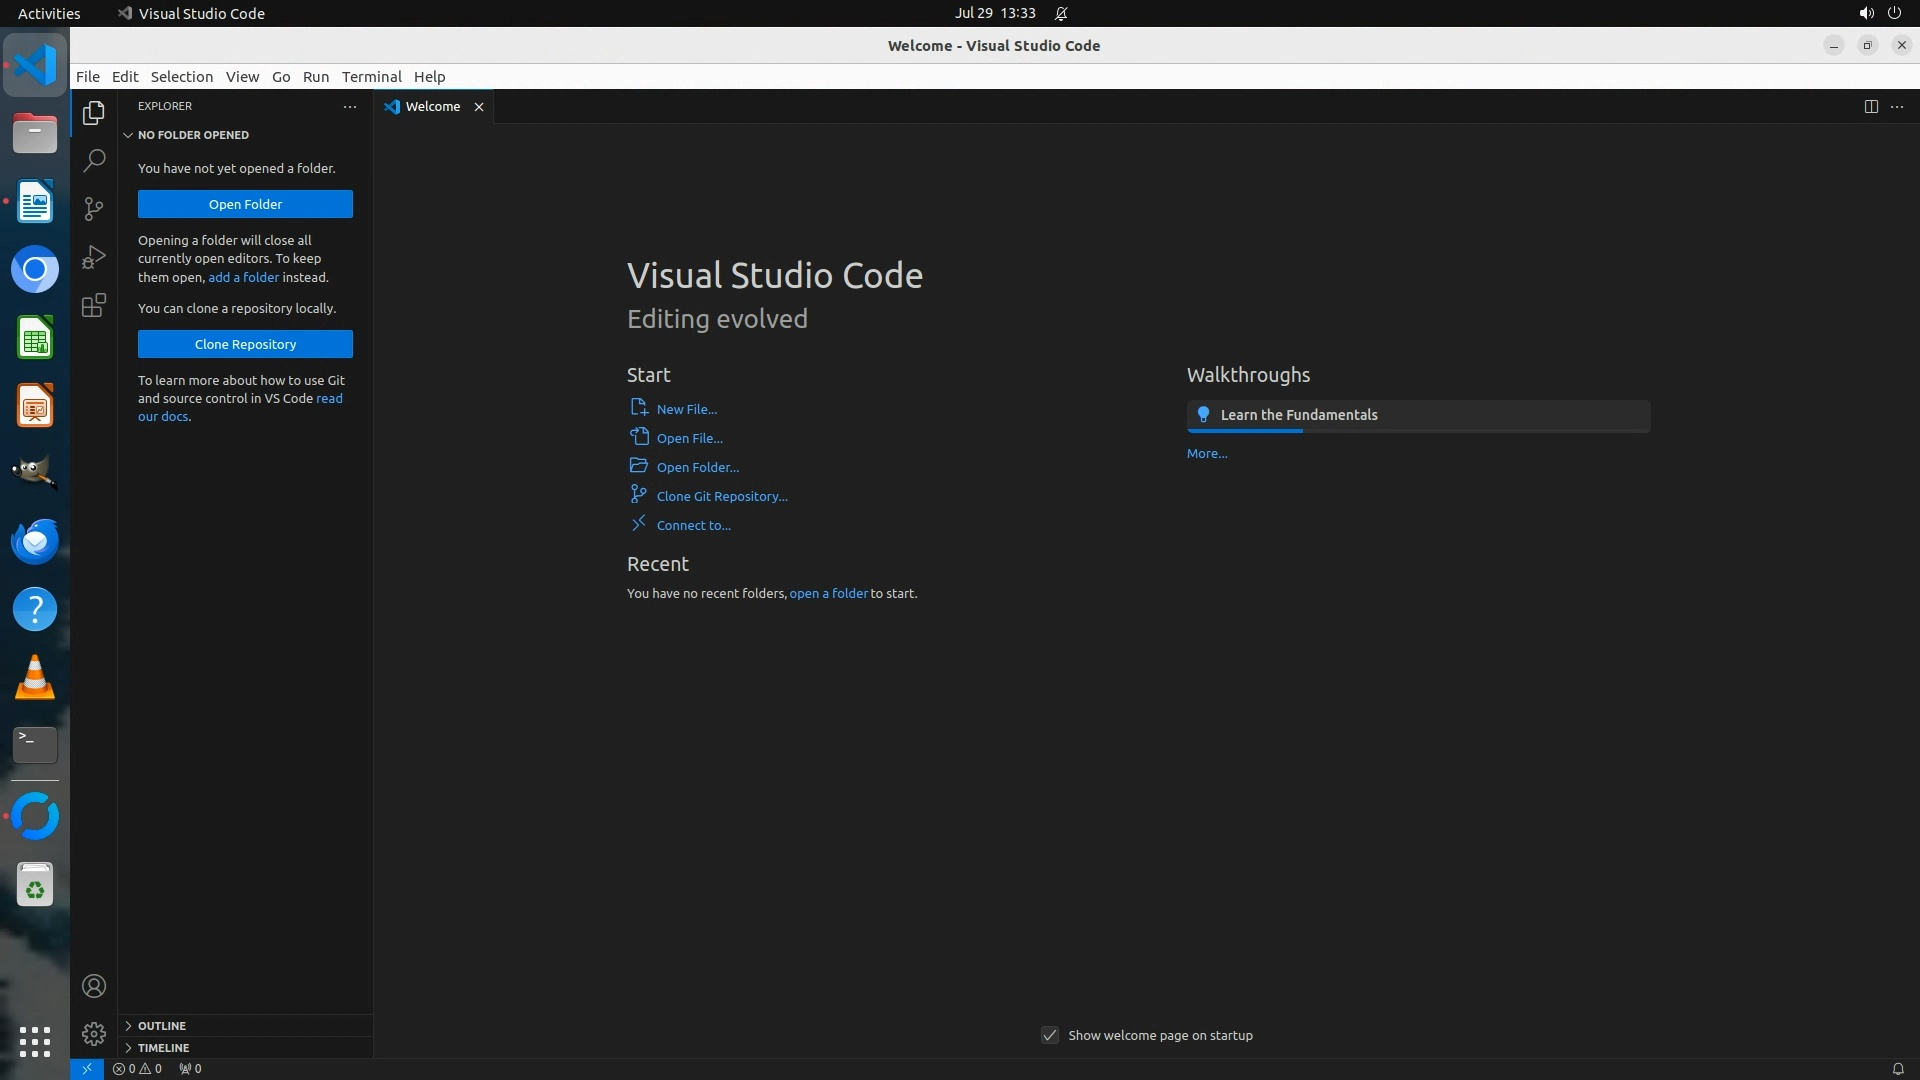Click the Clone Git Repository link
The width and height of the screenshot is (1920, 1080).
coord(721,496)
